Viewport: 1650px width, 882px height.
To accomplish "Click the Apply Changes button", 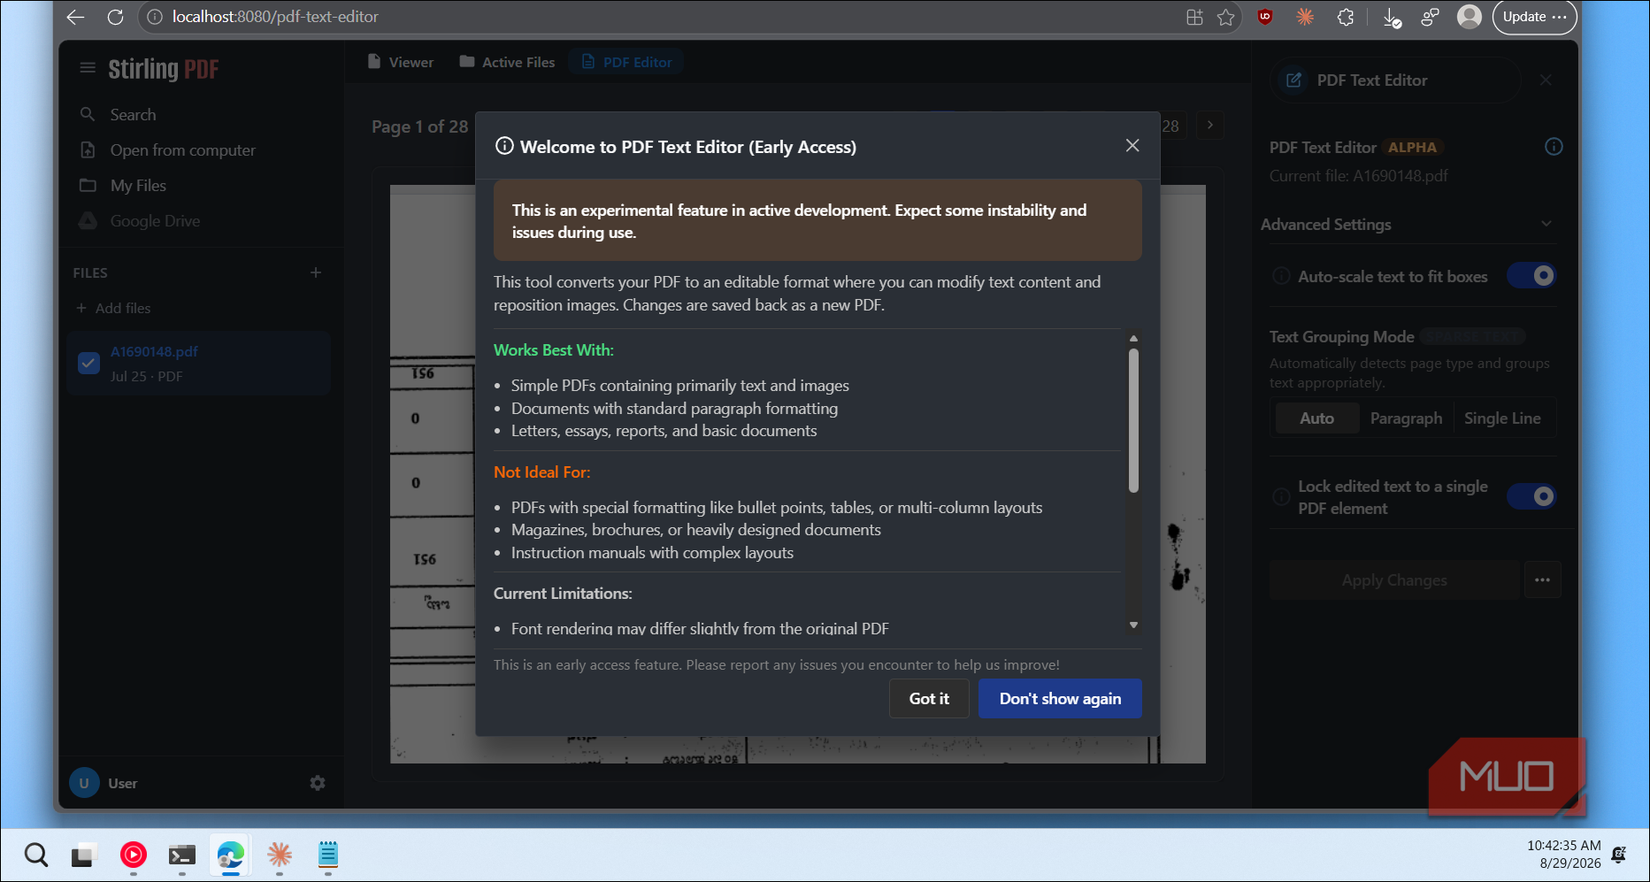I will coord(1394,580).
